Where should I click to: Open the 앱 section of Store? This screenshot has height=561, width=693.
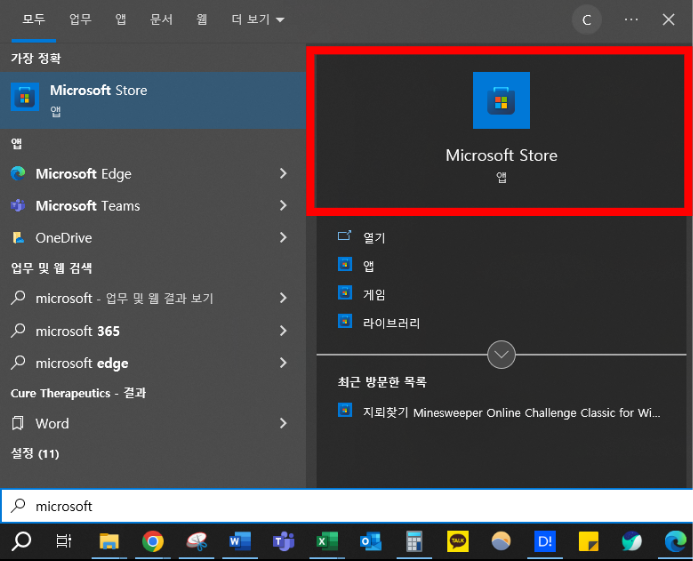pyautogui.click(x=368, y=266)
